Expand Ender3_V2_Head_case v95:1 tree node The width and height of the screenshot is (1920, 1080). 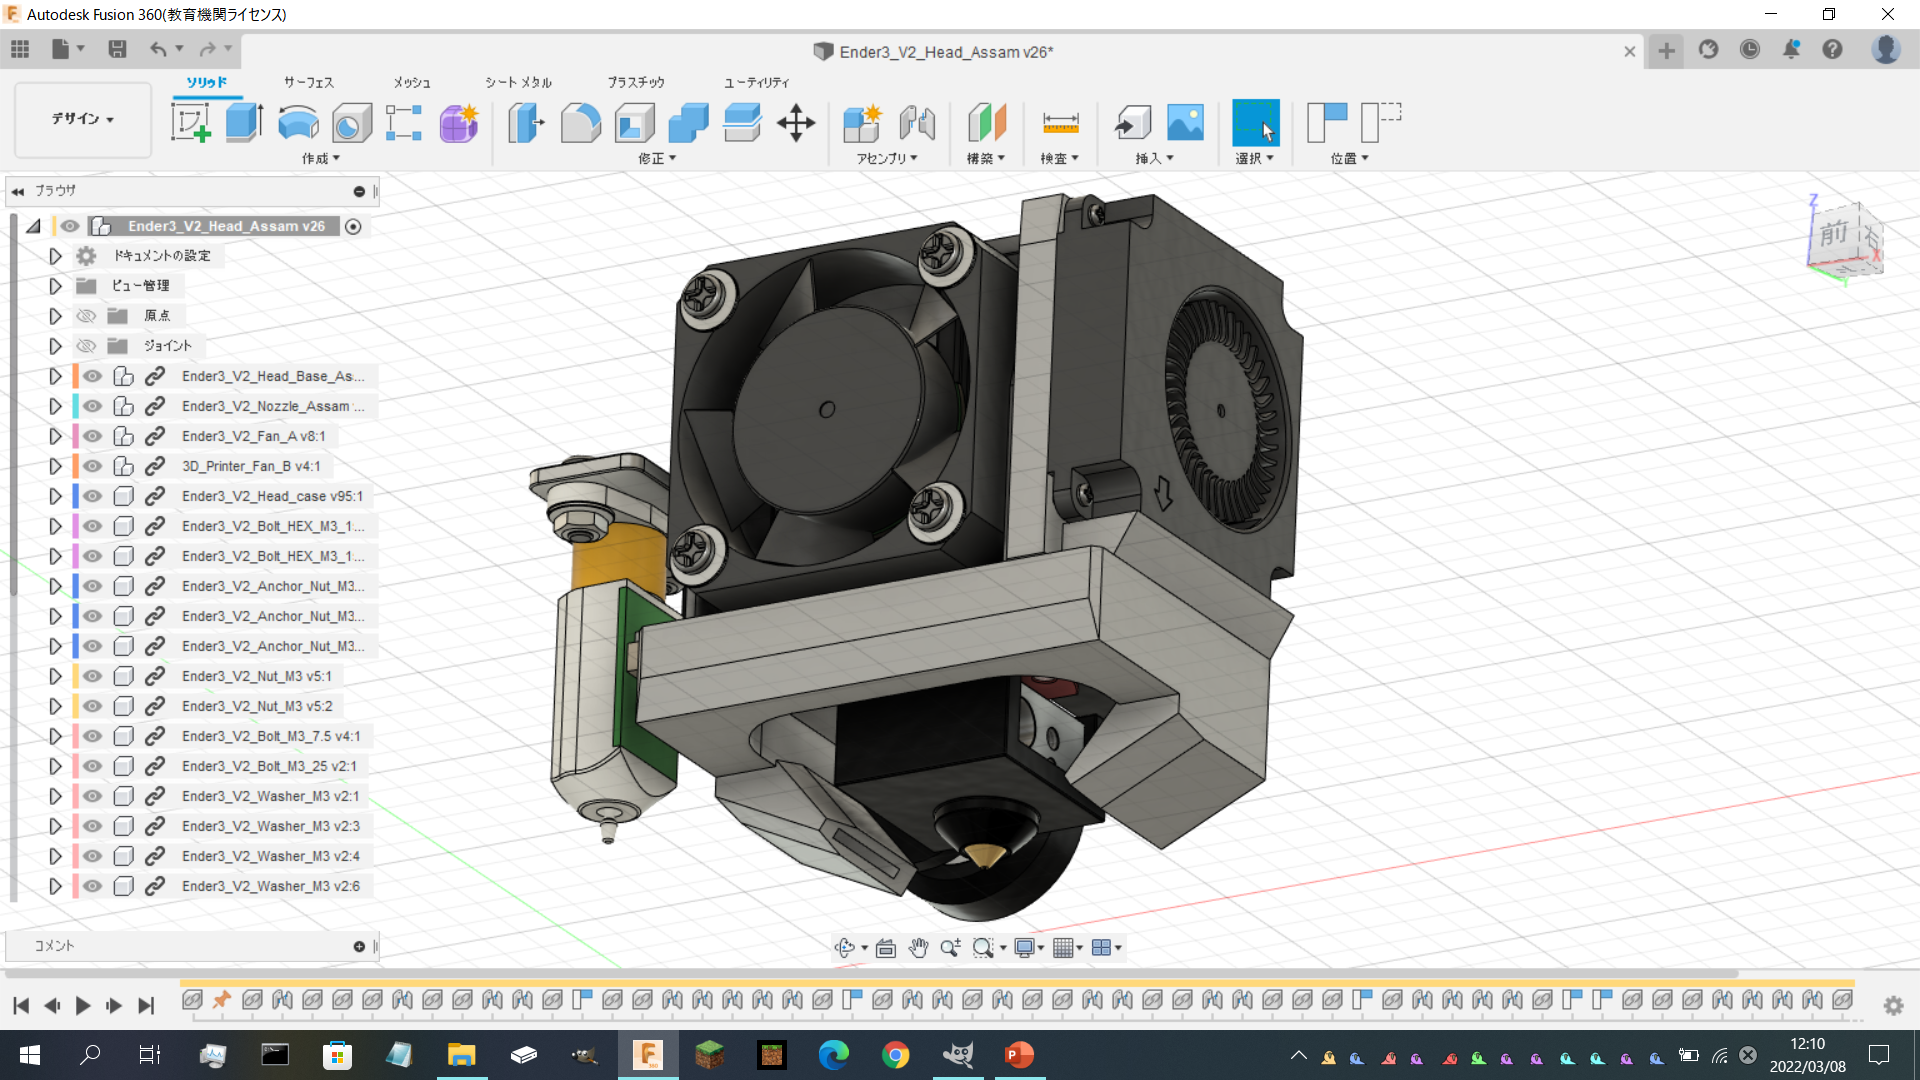(x=55, y=496)
